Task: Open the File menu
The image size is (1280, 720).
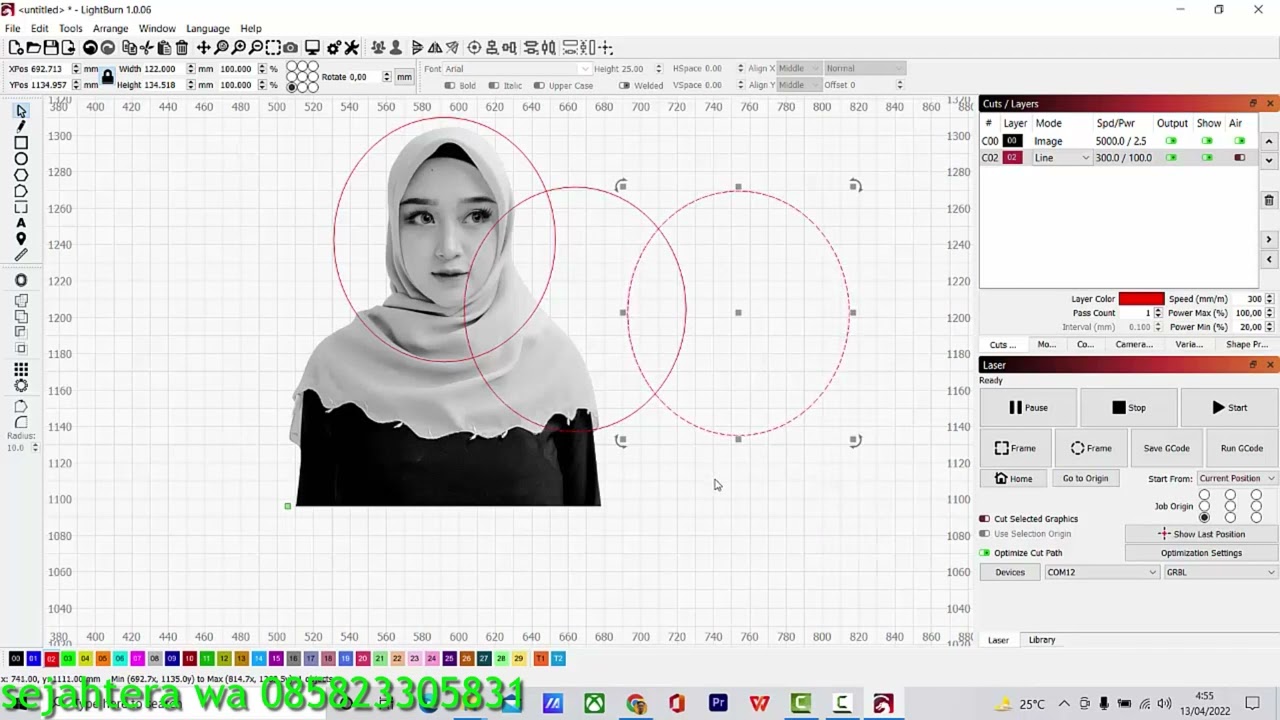Action: click(x=12, y=29)
